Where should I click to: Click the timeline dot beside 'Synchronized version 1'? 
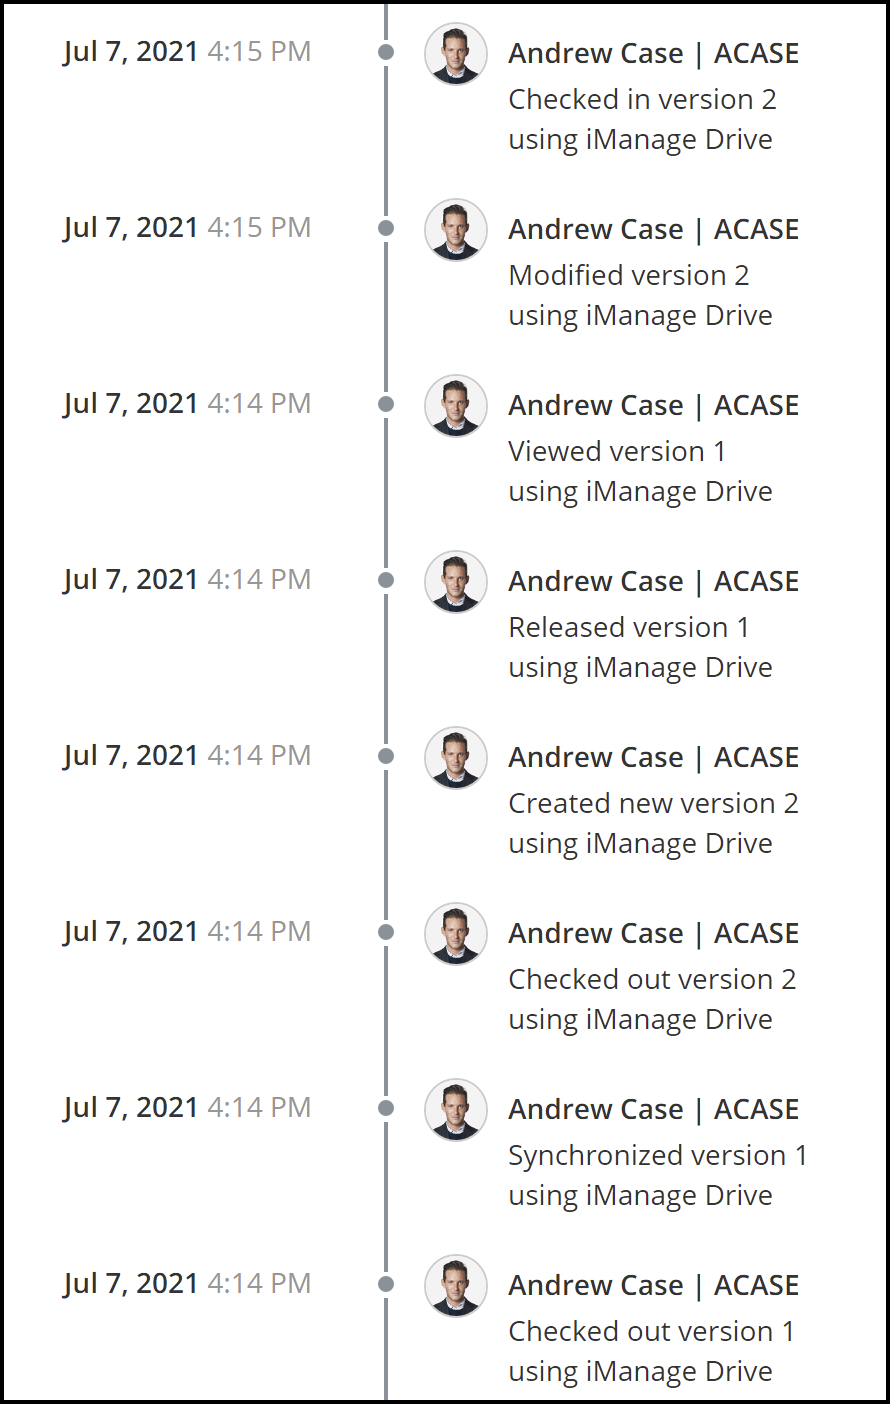pos(386,1106)
